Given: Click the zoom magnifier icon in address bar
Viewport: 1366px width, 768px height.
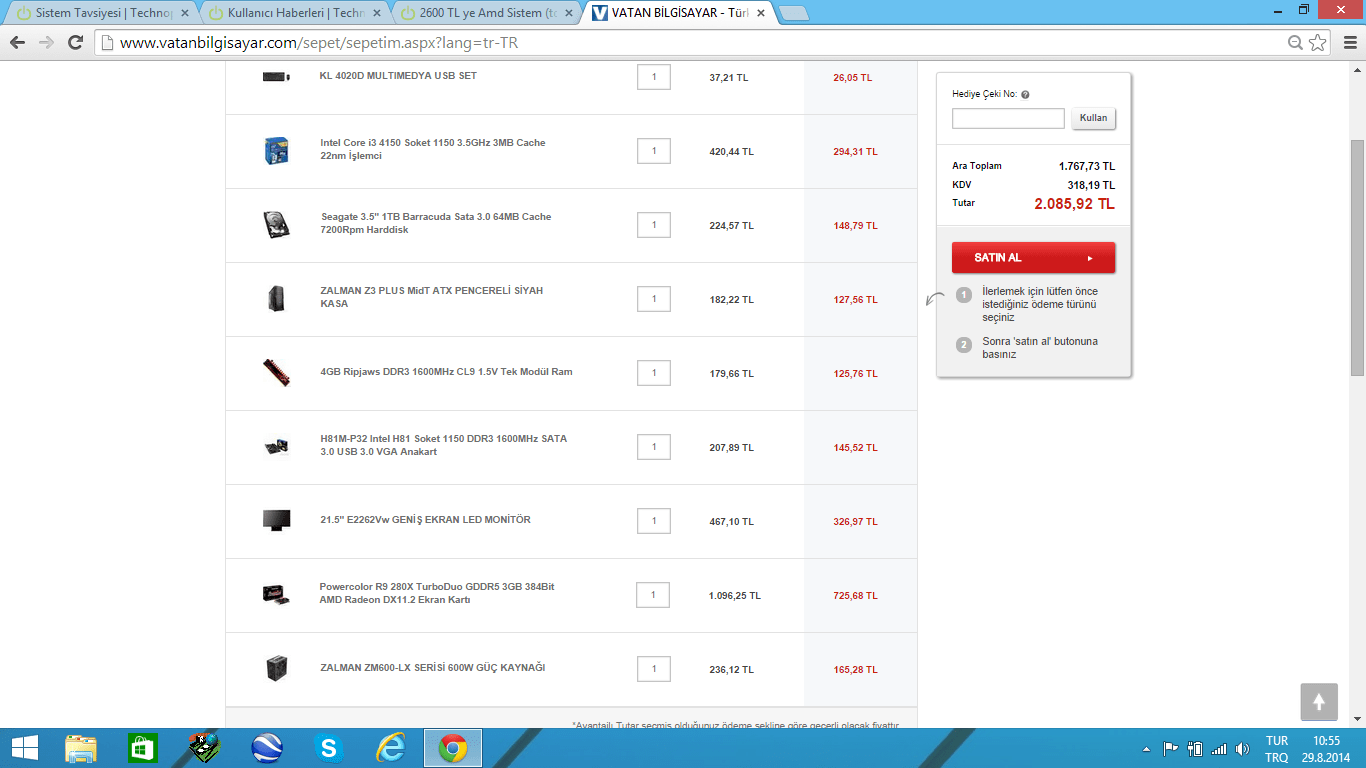Looking at the screenshot, I should [x=1296, y=43].
